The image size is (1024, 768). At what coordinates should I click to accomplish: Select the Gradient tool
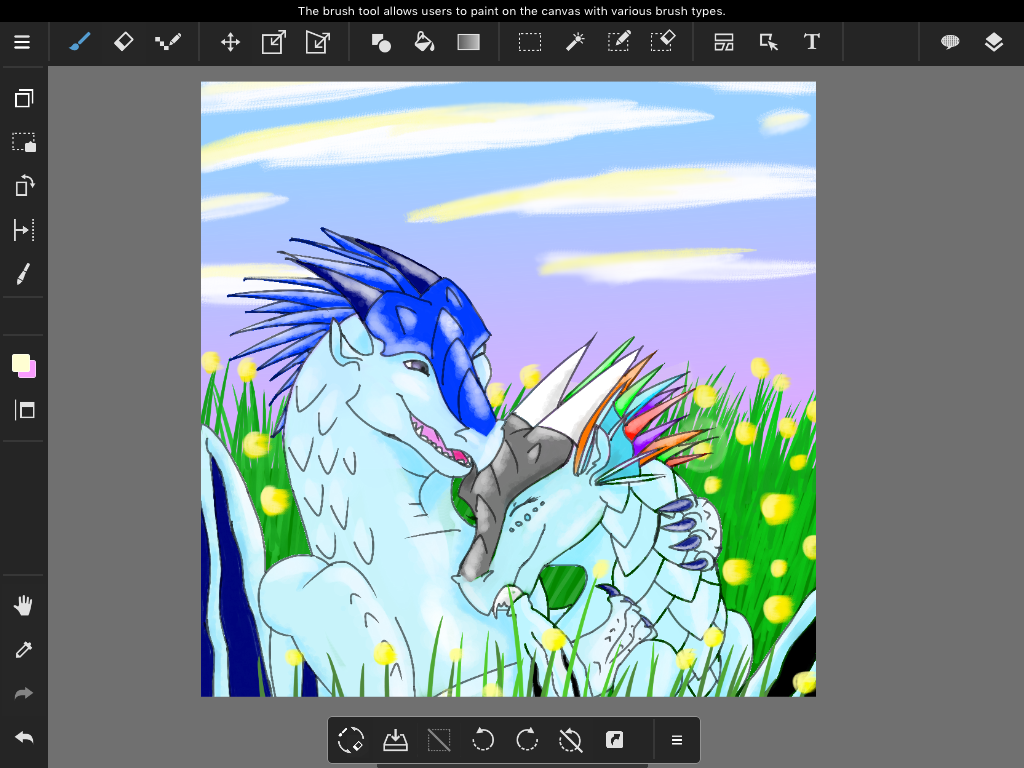point(468,42)
